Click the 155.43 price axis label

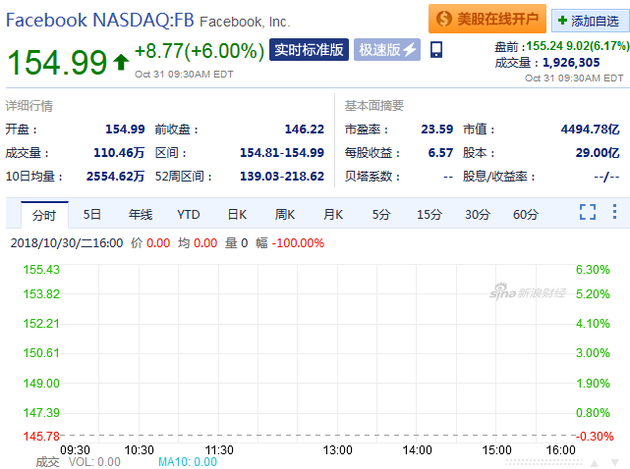point(41,269)
